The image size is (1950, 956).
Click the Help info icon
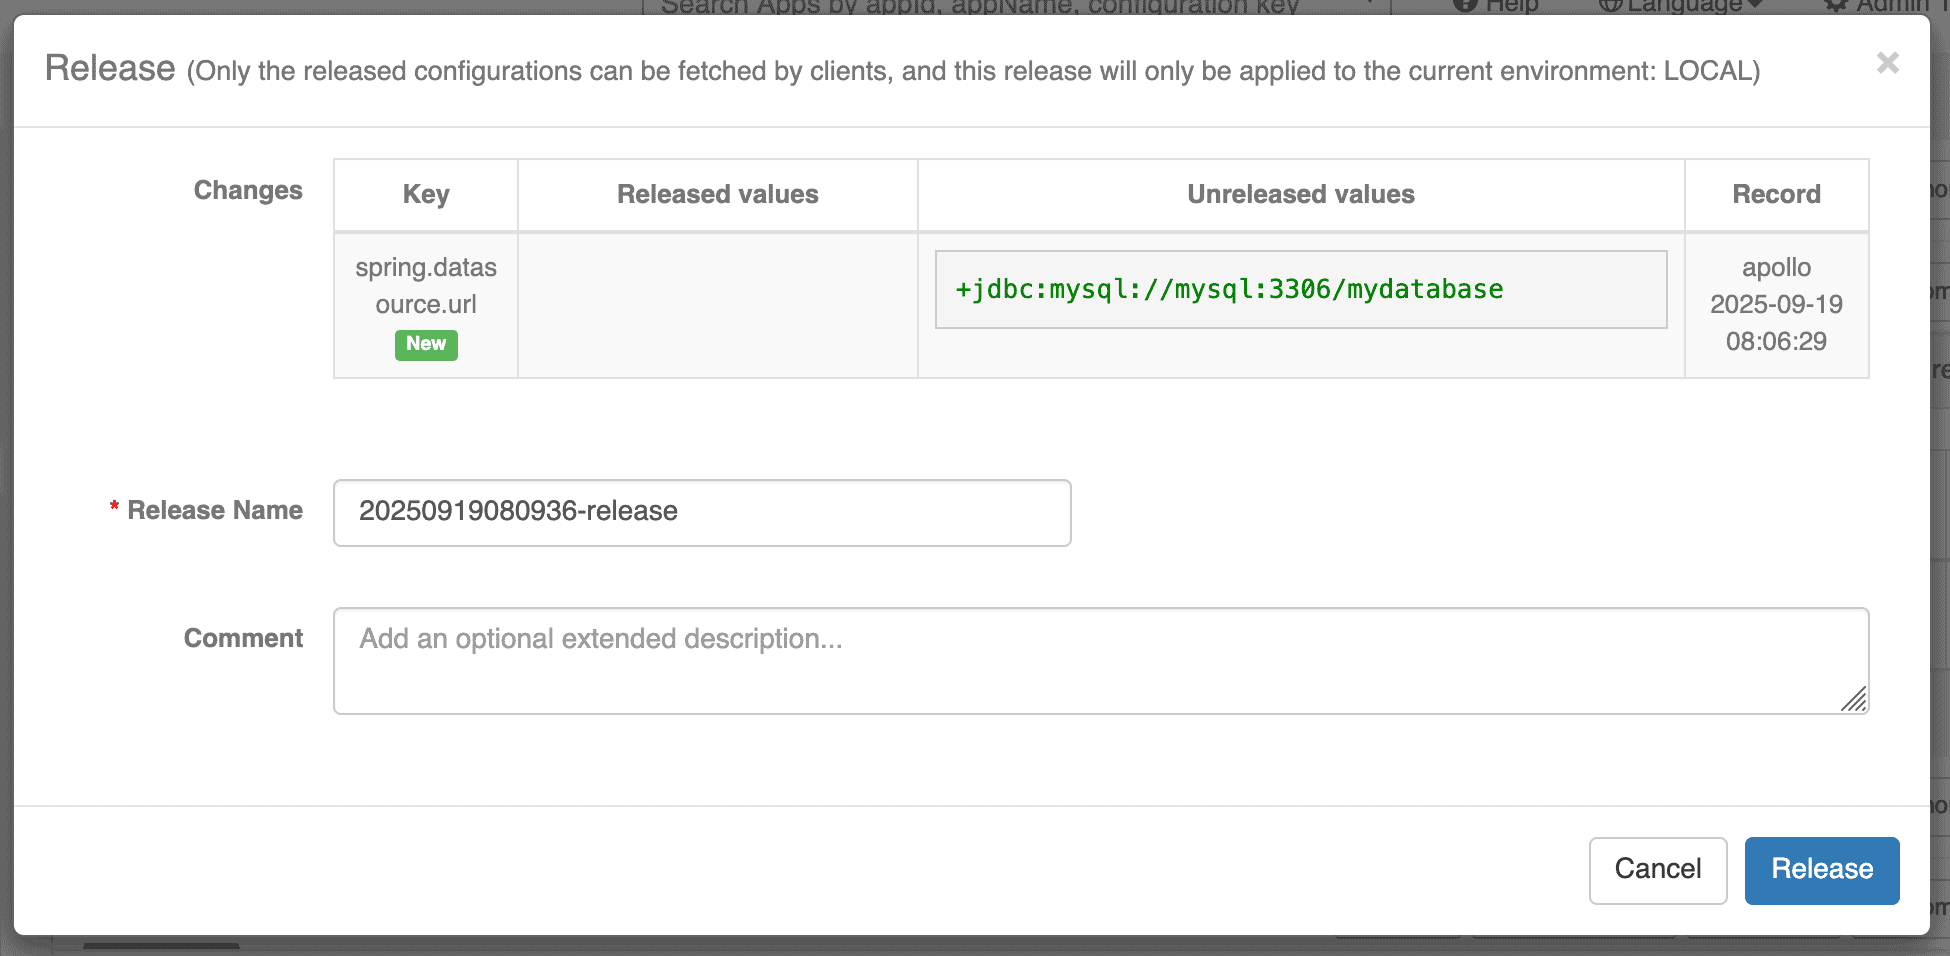click(1465, 5)
